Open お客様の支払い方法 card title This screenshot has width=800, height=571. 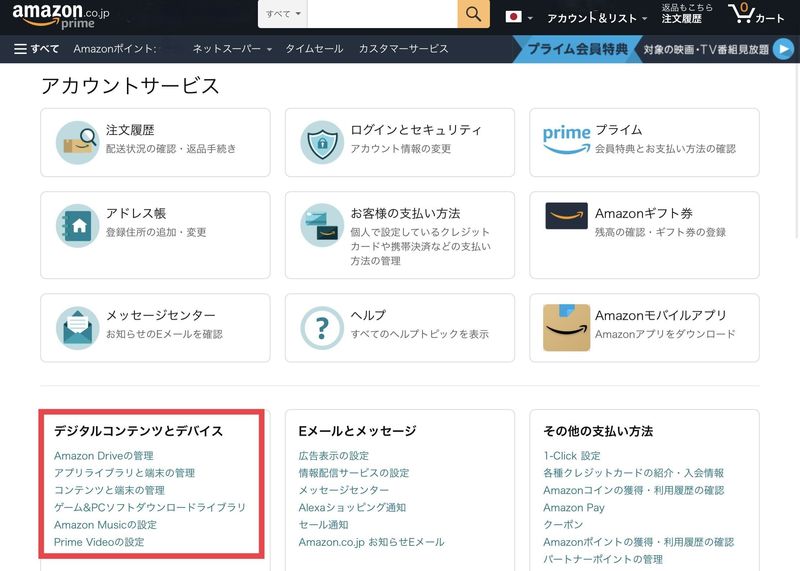405,213
